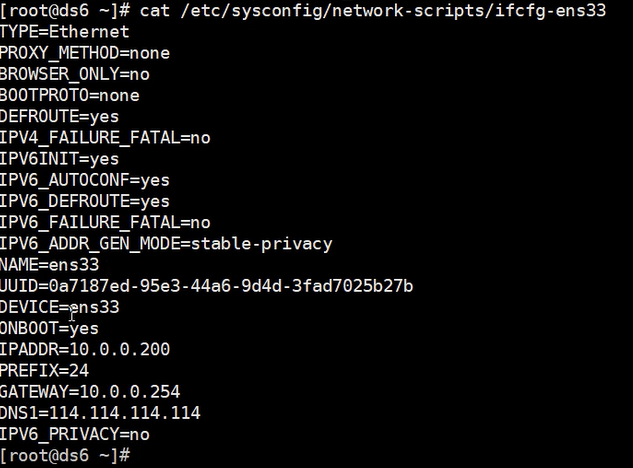
Task: Click the TYPE=Ethernet line
Action: (65, 31)
